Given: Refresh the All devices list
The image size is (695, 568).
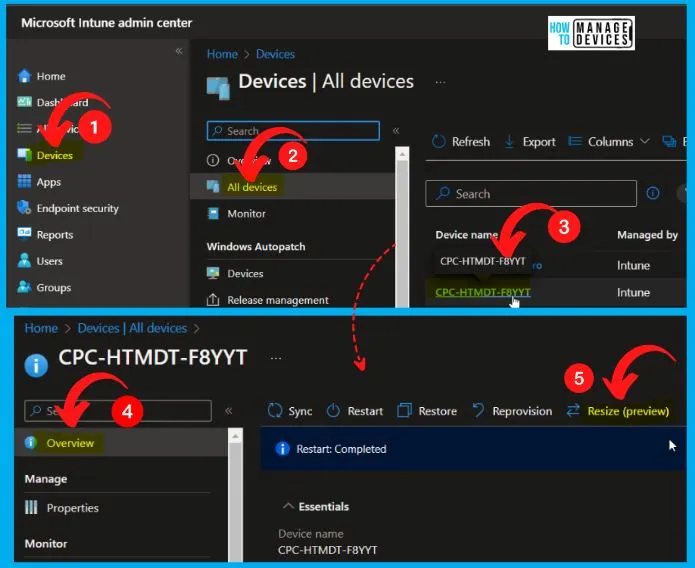Looking at the screenshot, I should click(461, 142).
